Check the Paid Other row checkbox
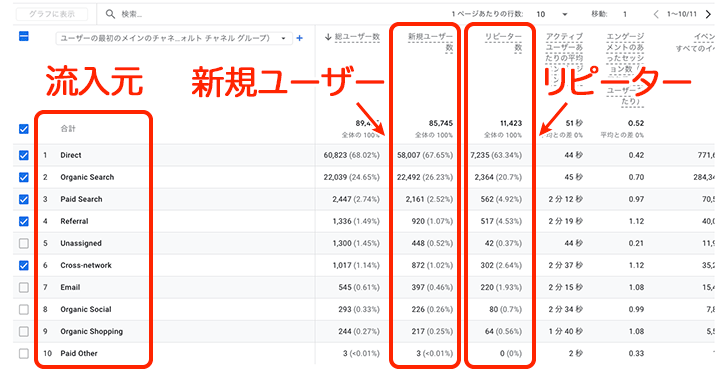This screenshot has height=375, width=728. pos(24,353)
